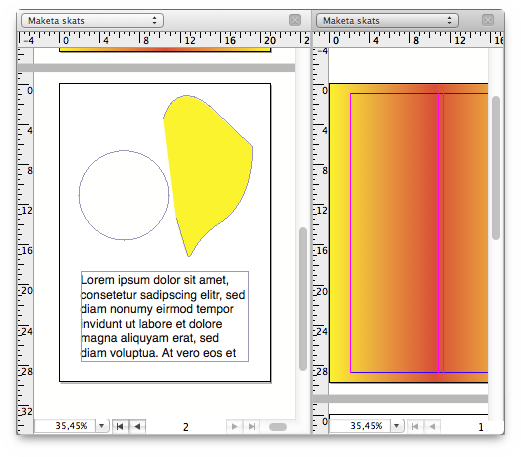Click the left pane vertical scrollbar thumb
The image size is (521, 457).
click(x=303, y=299)
